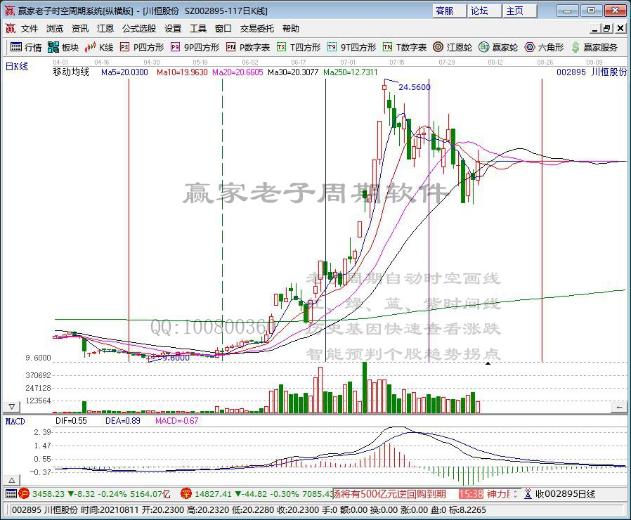
Task: Click the 3458.23 index value in status bar
Action: tap(48, 494)
